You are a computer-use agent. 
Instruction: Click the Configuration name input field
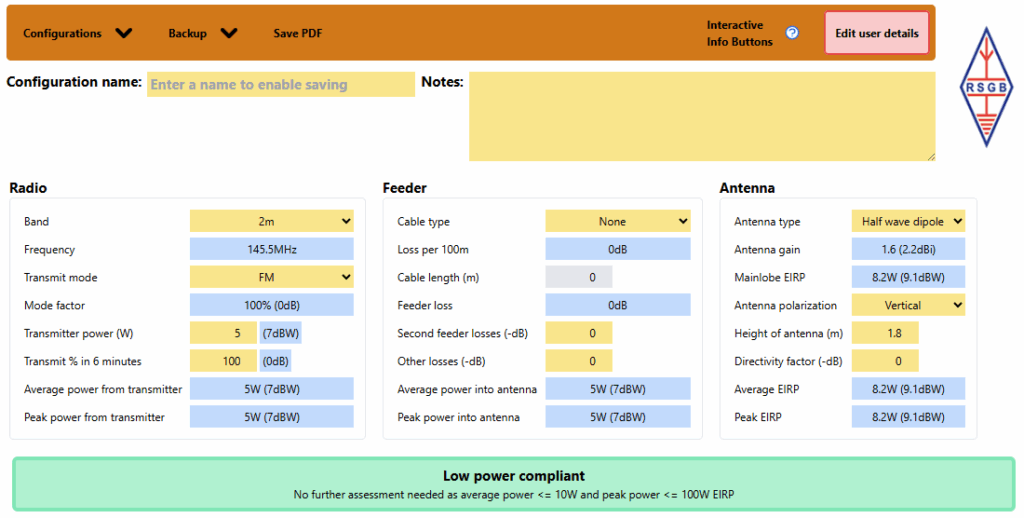pos(280,85)
